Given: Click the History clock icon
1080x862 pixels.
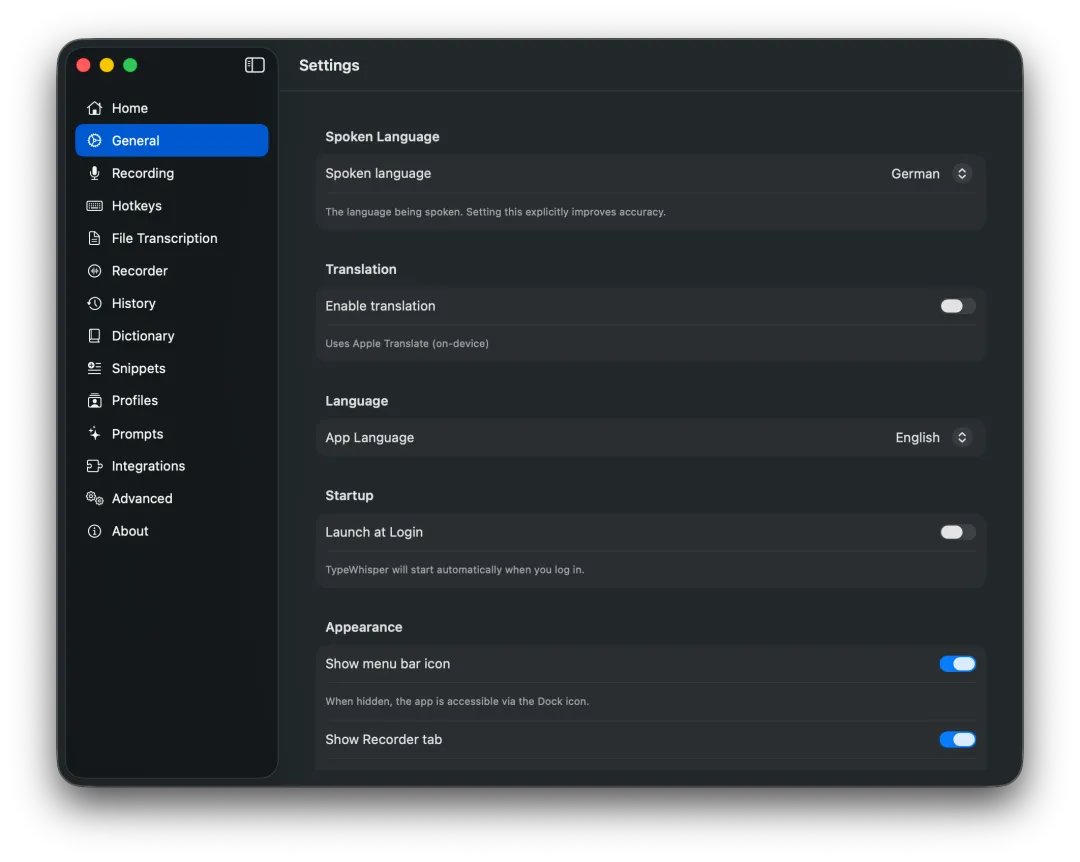Looking at the screenshot, I should (94, 303).
